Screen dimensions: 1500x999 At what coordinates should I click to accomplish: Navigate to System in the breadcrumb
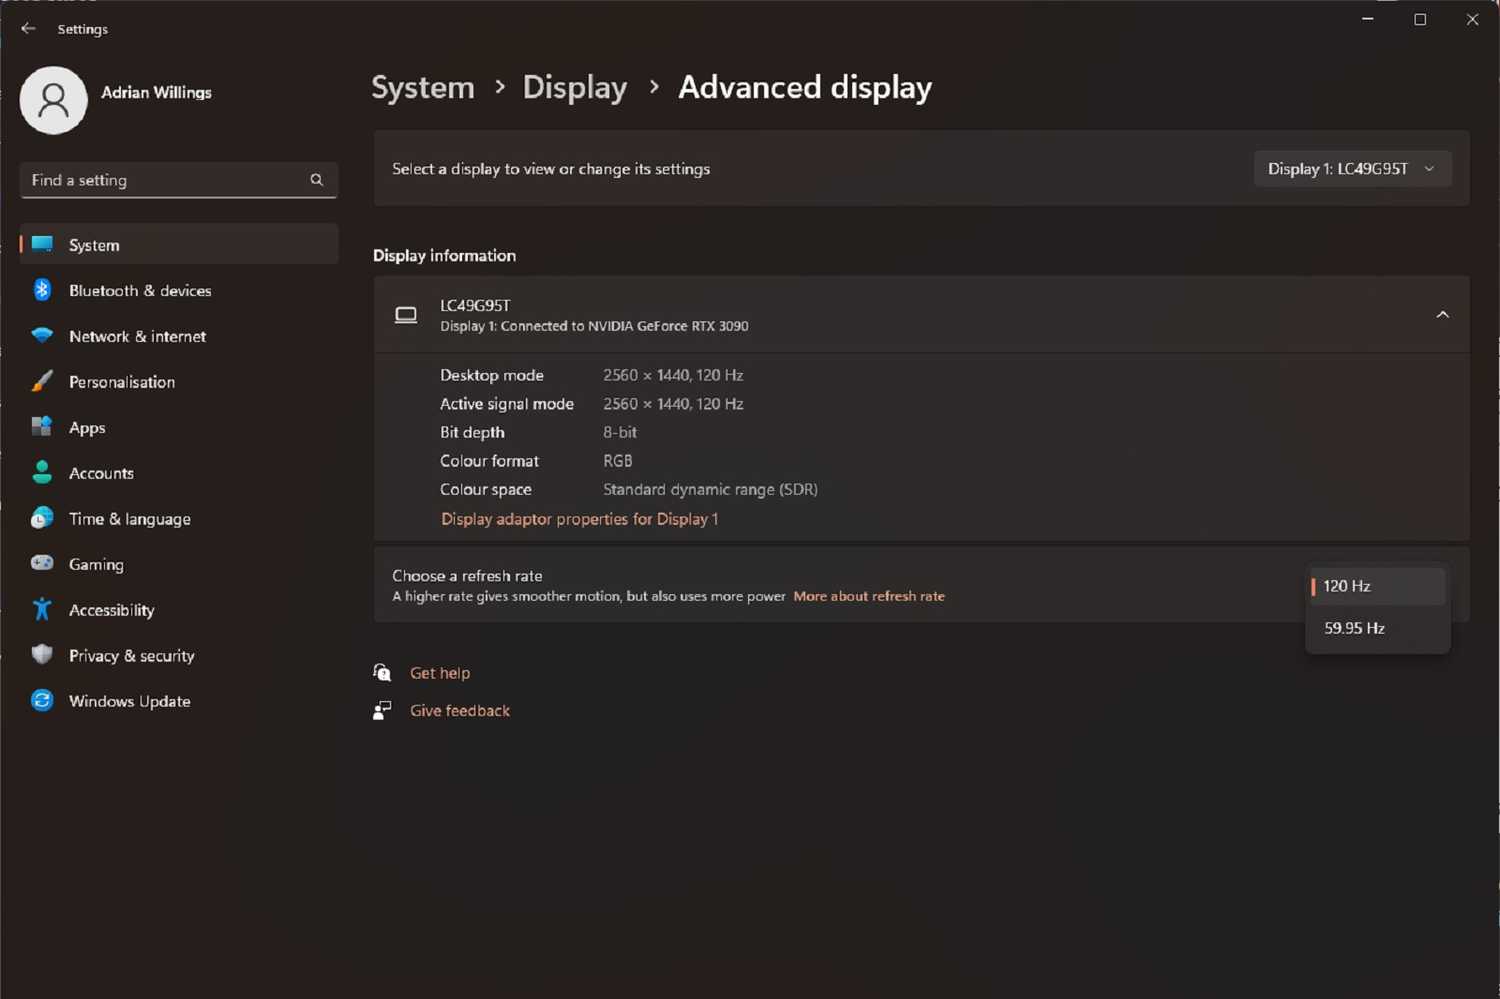pyautogui.click(x=423, y=88)
